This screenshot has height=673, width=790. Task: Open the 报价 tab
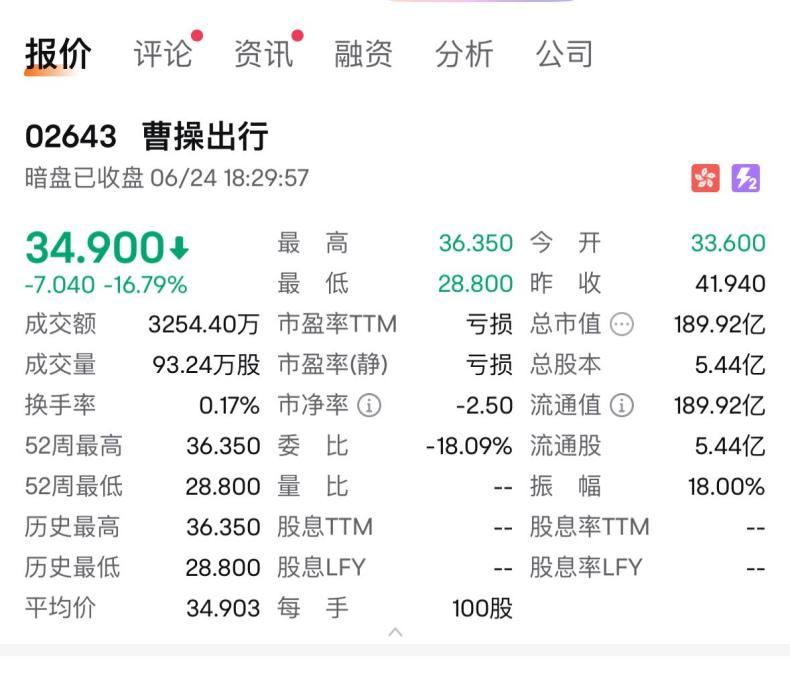point(58,54)
